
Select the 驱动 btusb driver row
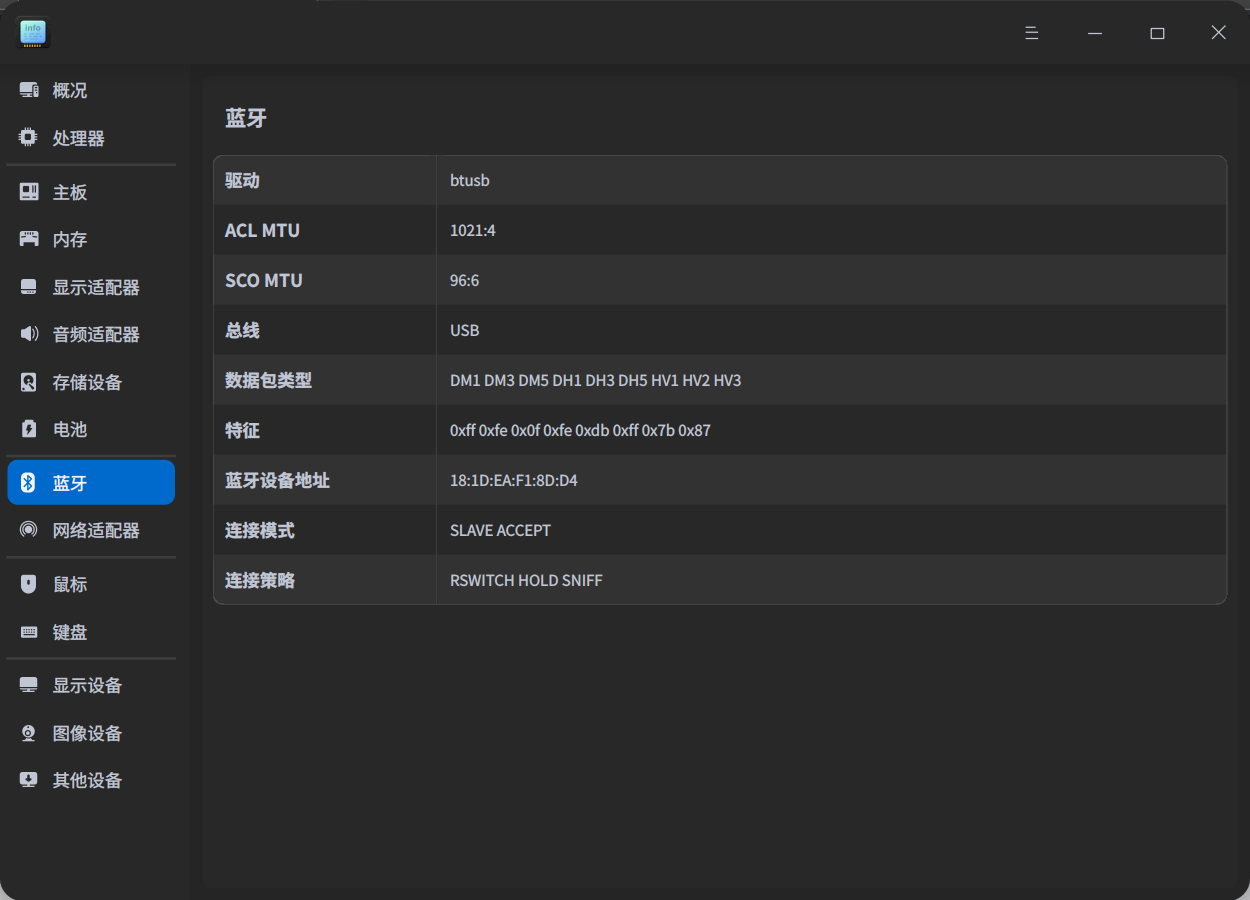[x=720, y=180]
